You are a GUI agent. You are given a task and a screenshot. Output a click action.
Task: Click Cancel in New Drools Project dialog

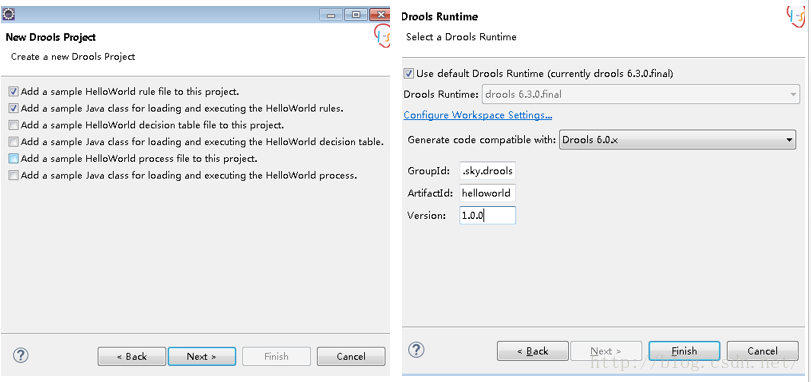[x=351, y=356]
